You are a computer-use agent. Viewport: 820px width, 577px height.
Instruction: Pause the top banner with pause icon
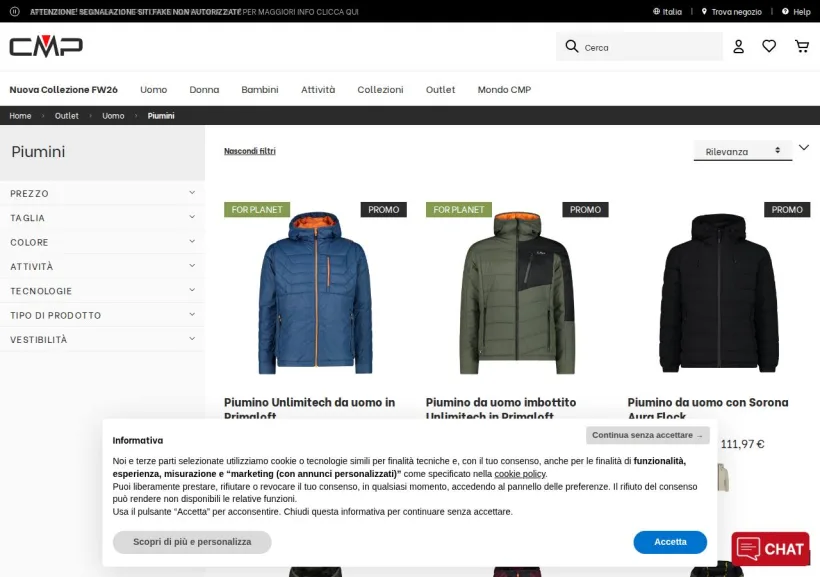coord(15,11)
